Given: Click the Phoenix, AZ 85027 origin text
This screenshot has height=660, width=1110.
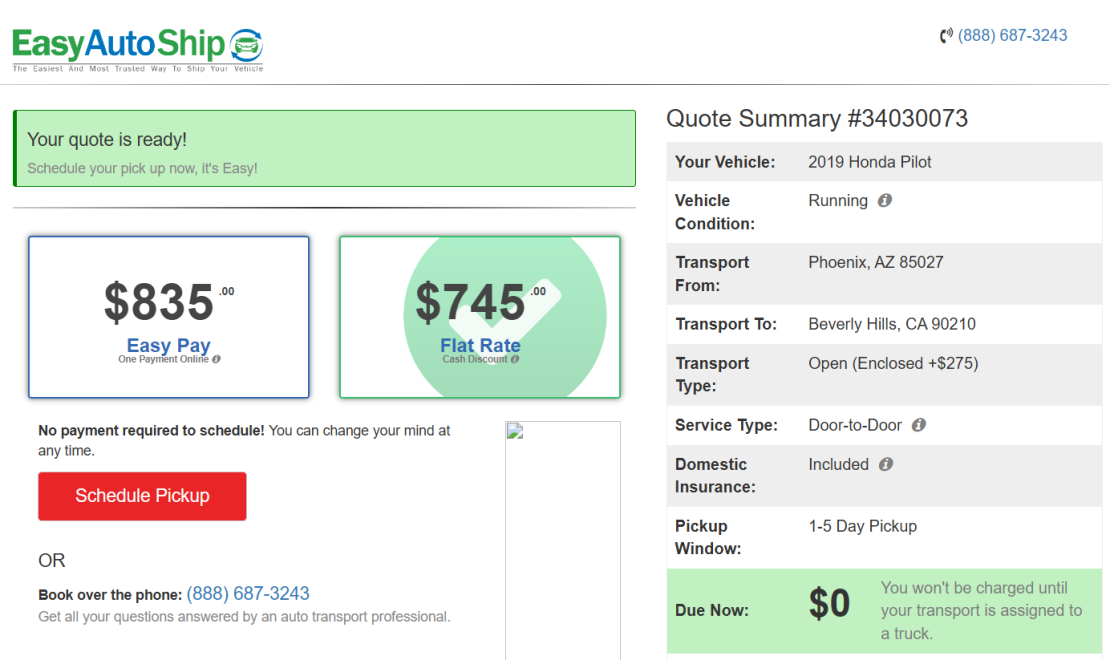Looking at the screenshot, I should click(876, 263).
